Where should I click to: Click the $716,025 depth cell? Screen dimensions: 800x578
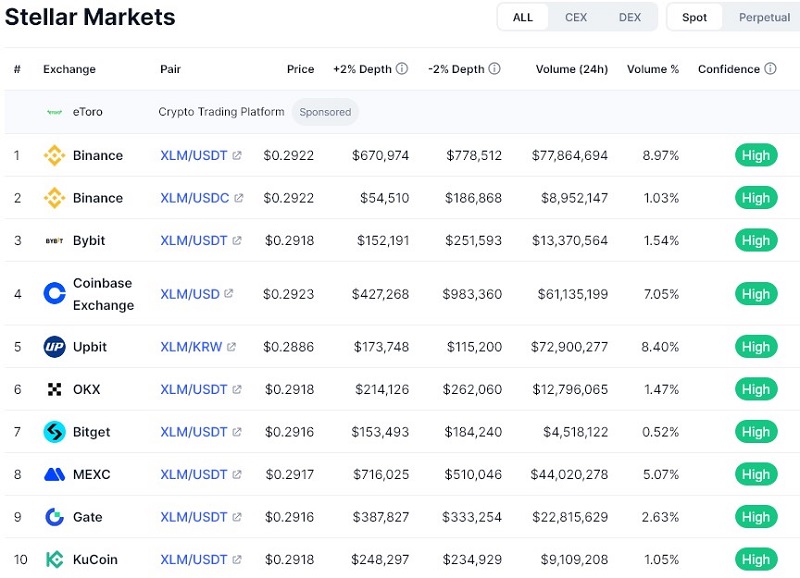(x=381, y=474)
